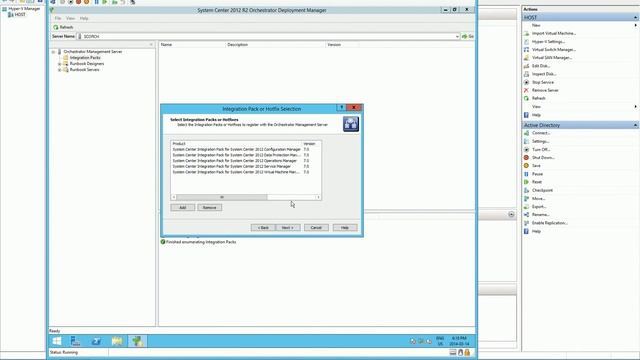Click the Checkpoint icon in Actions pane
The image size is (640, 360).
[526, 190]
